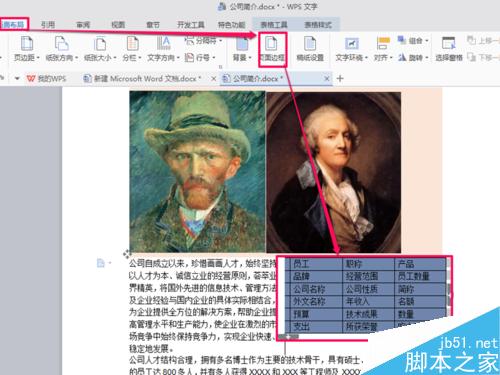The height and width of the screenshot is (375, 500).
Task: Open the 选择窗格 selection pane
Action: 449,49
